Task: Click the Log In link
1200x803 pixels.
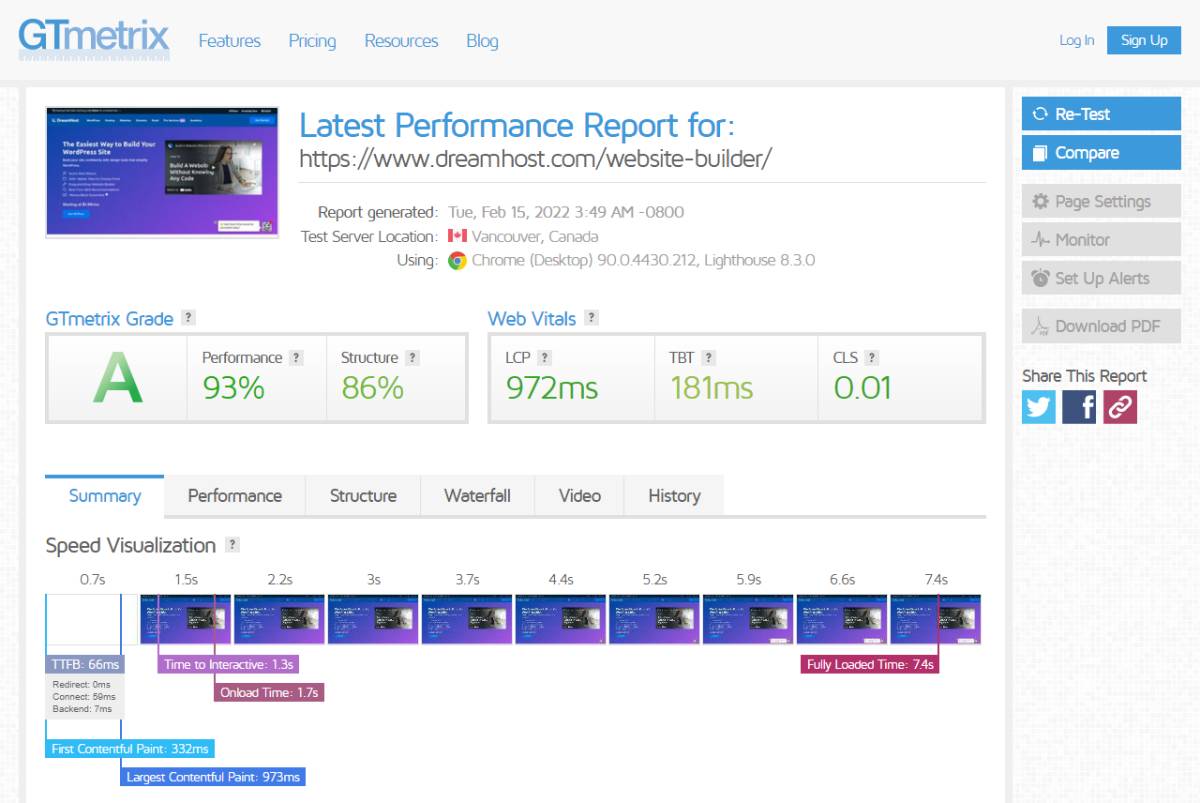Action: pos(1076,40)
